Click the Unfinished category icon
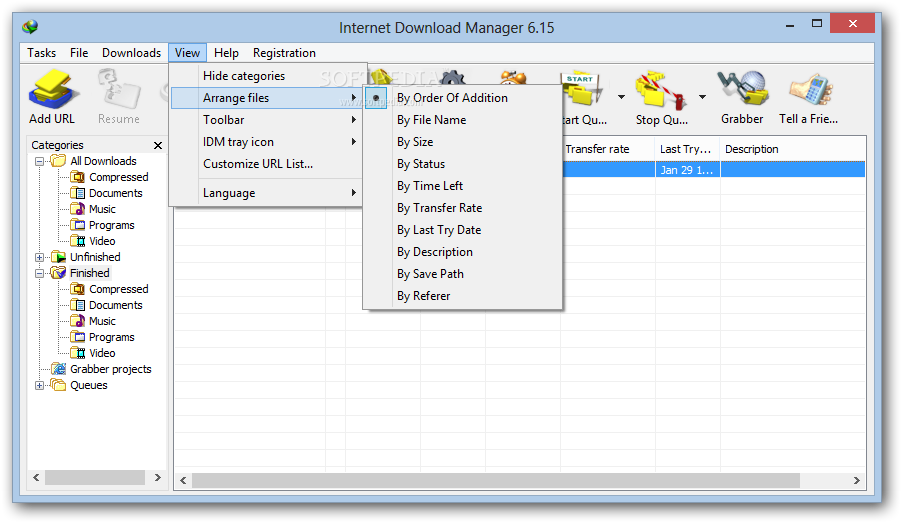 (58, 257)
